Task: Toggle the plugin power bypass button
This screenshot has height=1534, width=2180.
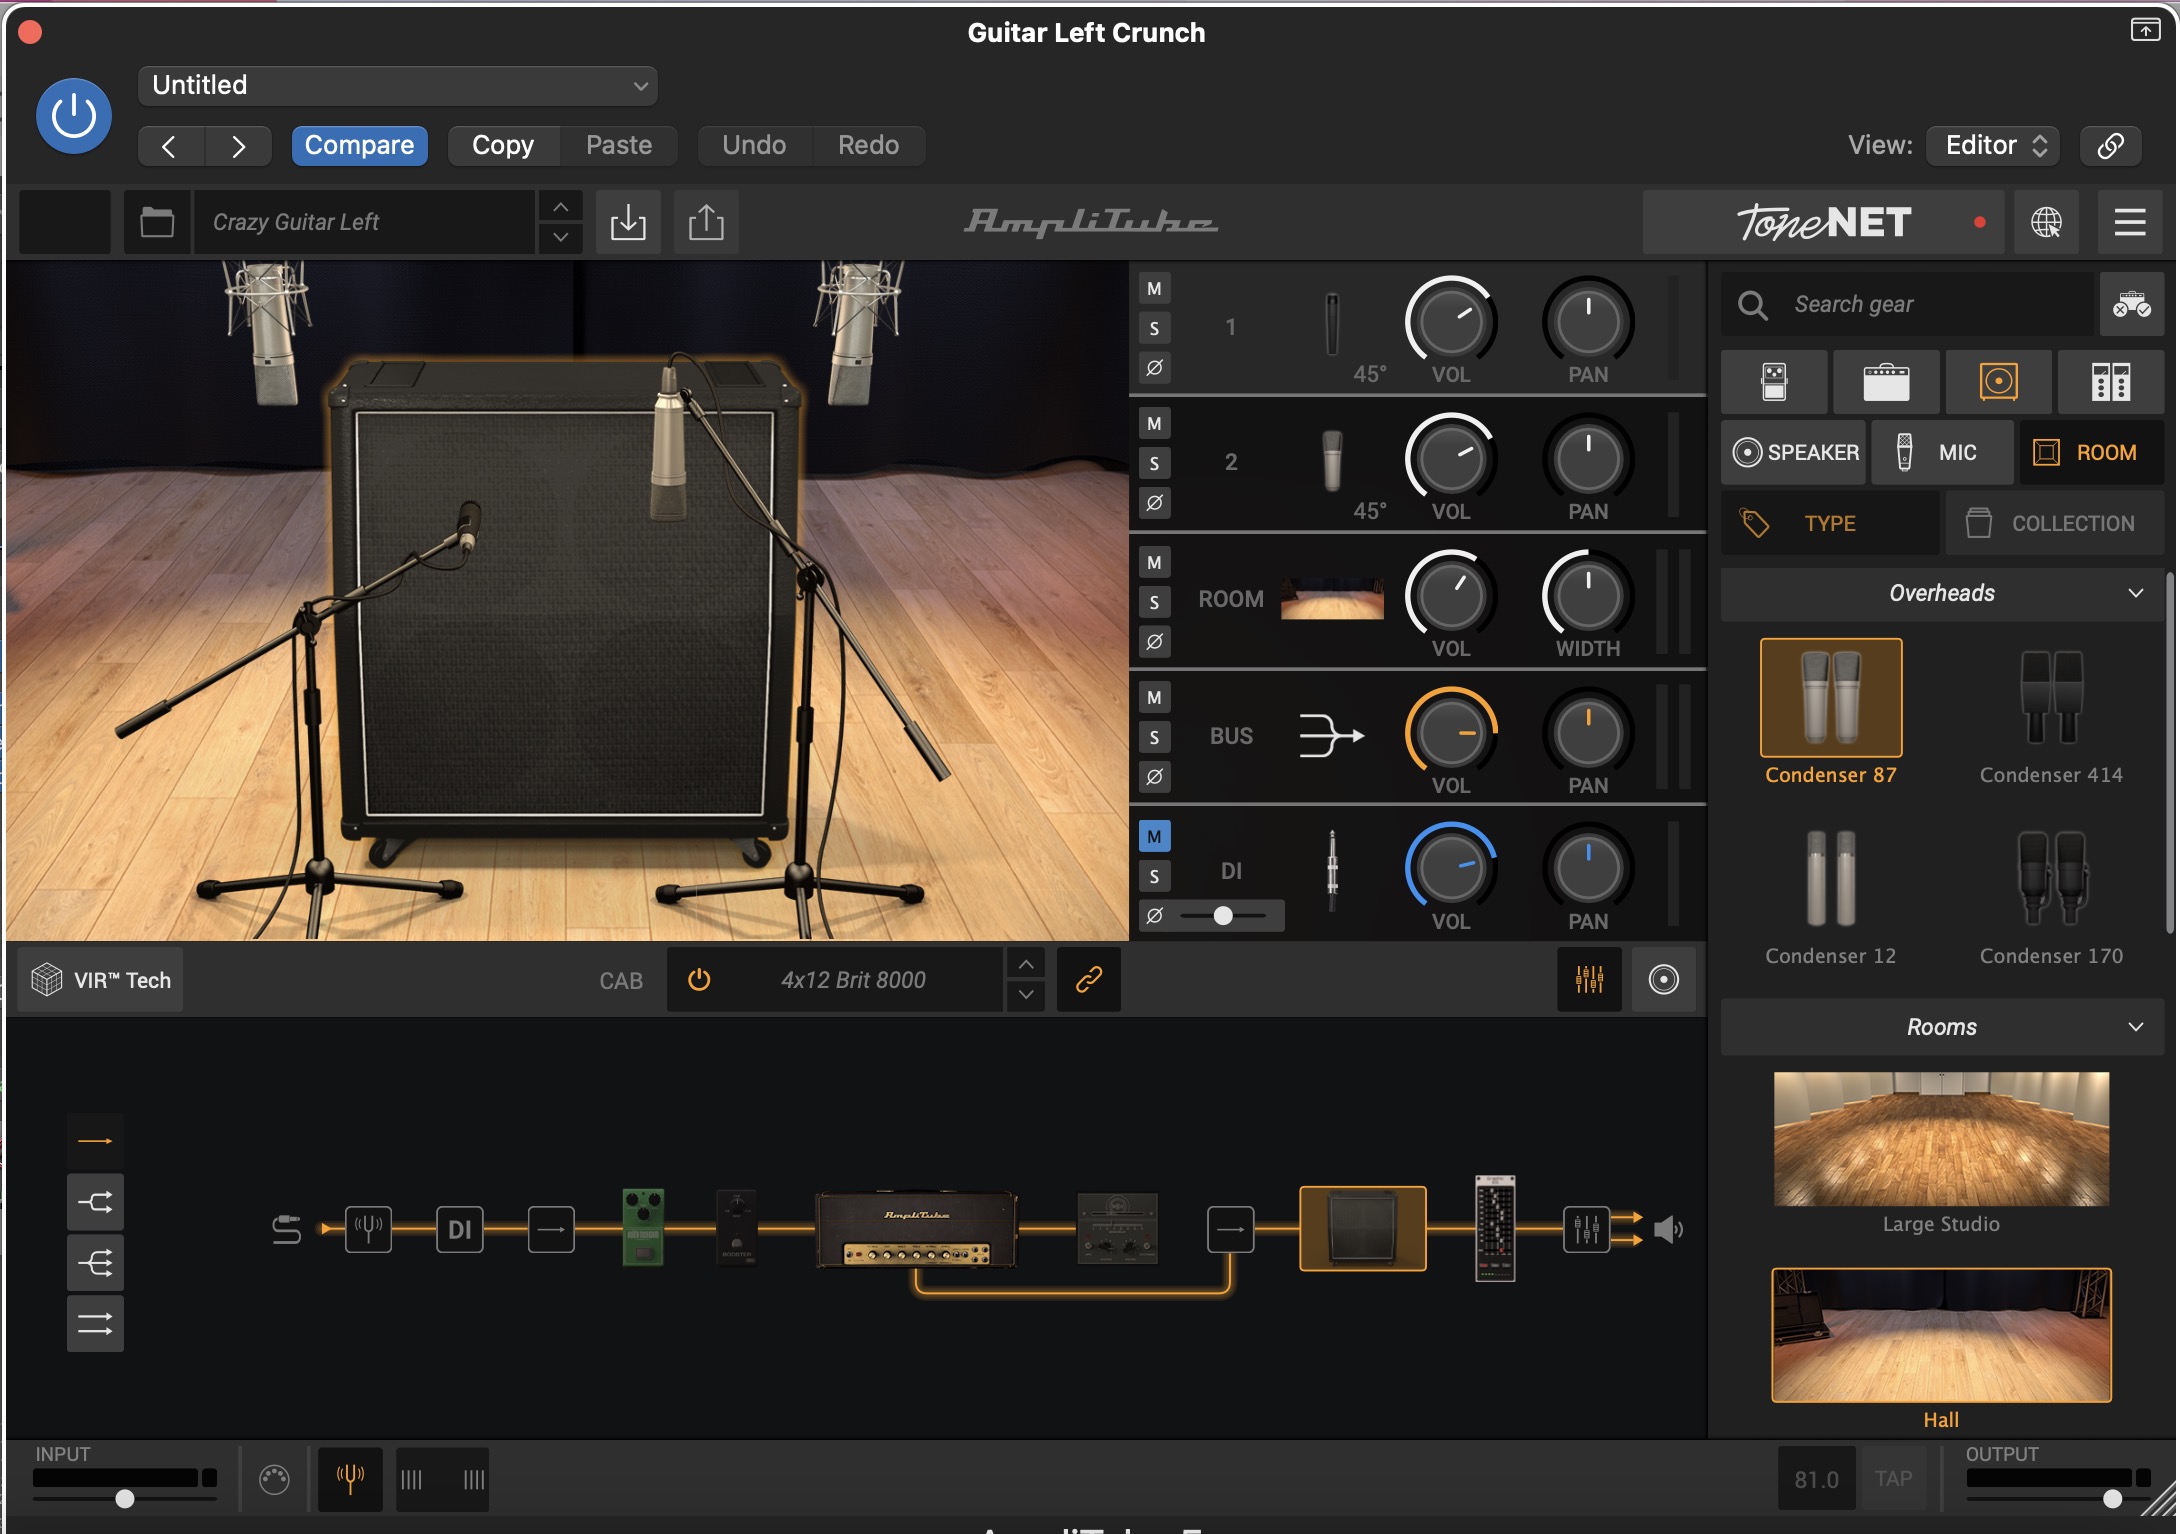Action: click(x=73, y=116)
